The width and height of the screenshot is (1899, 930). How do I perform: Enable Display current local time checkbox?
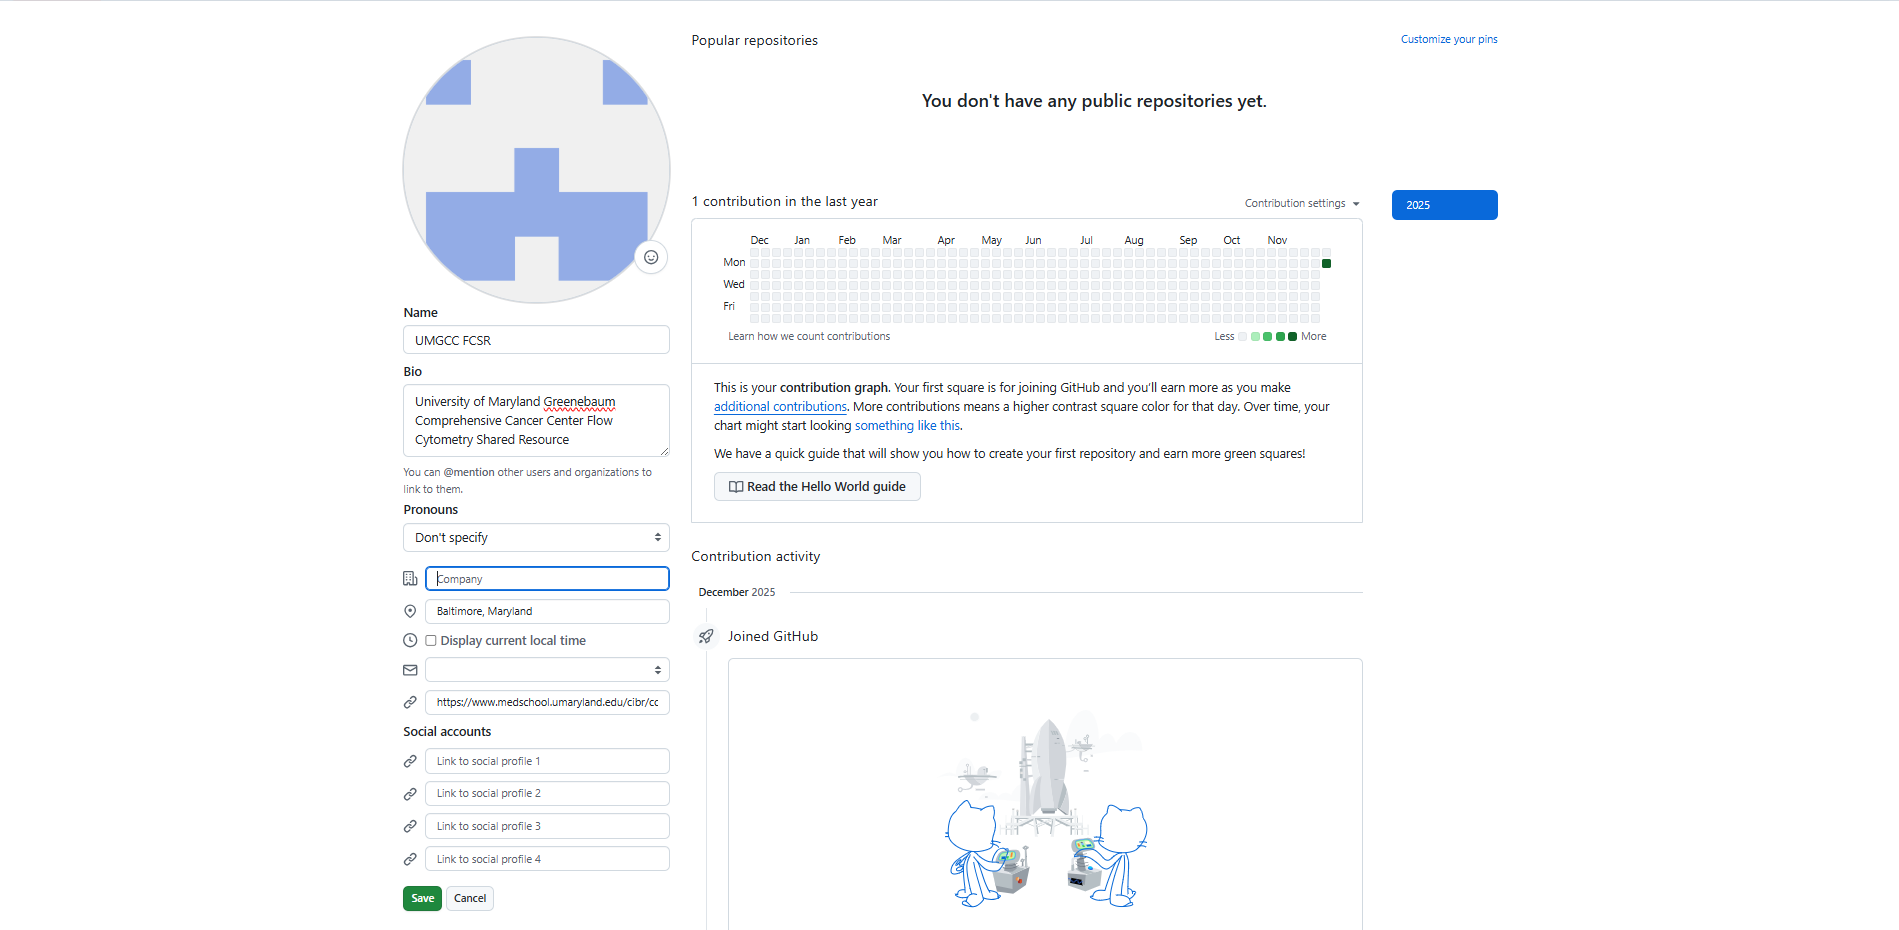pyautogui.click(x=431, y=641)
